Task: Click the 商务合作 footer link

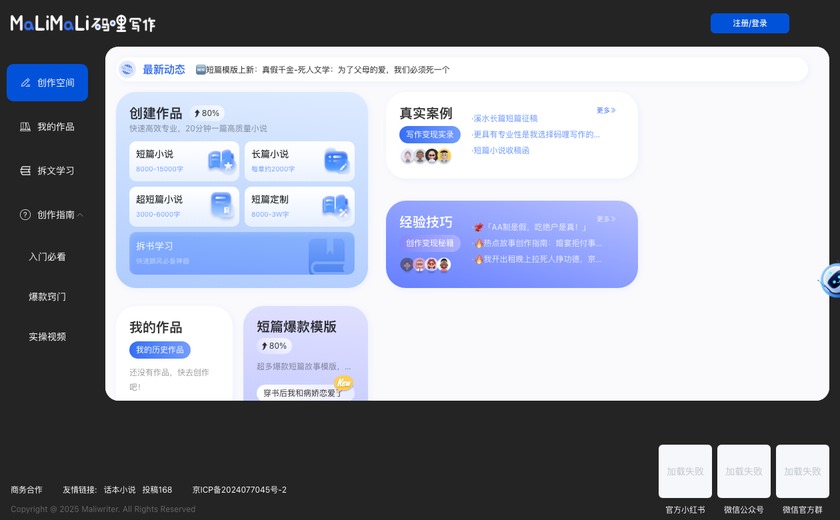Action: click(x=26, y=489)
